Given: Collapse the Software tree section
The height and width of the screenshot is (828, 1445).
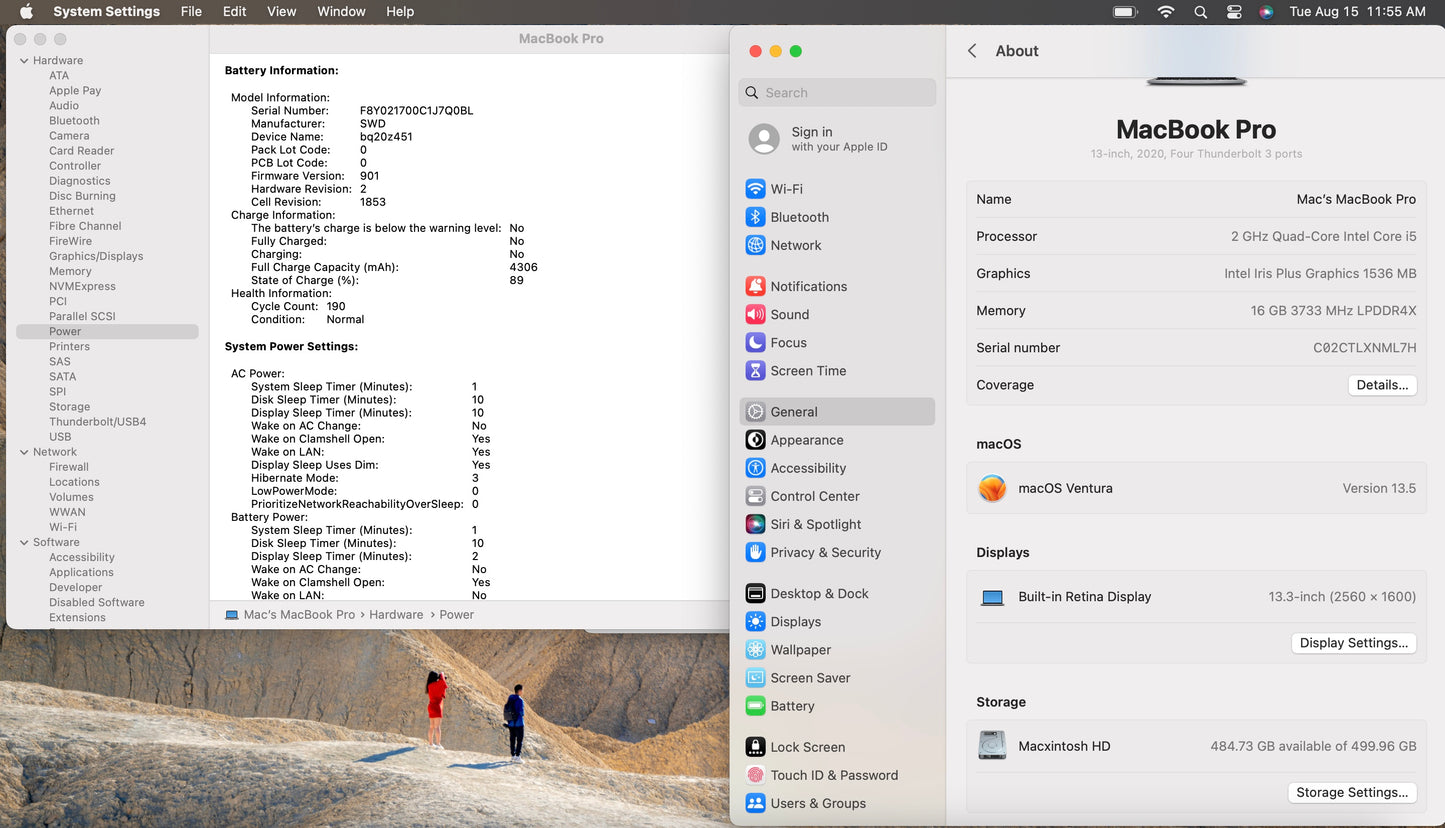Looking at the screenshot, I should tap(24, 542).
